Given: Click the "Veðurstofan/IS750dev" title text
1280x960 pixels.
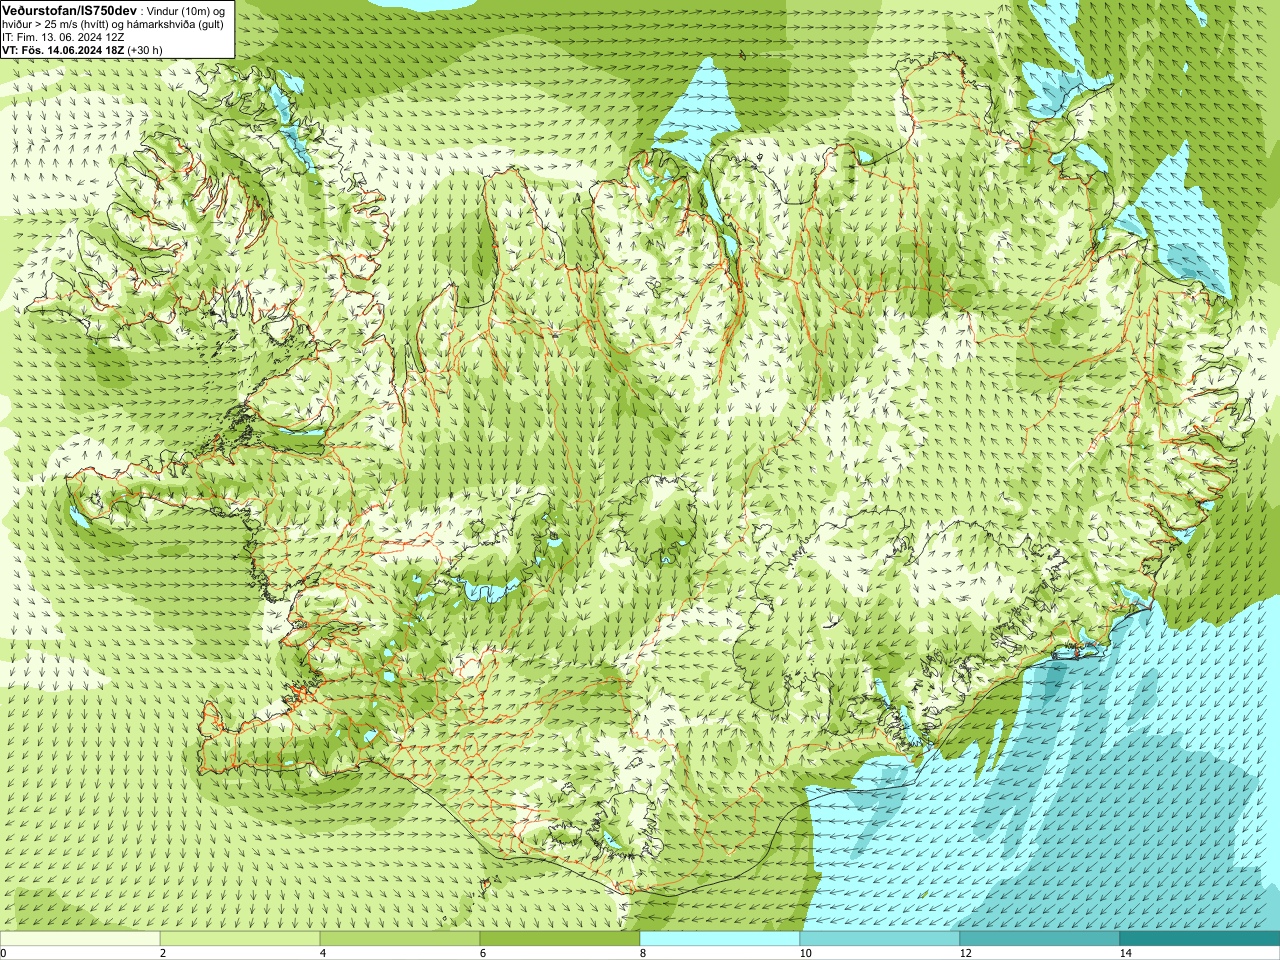Looking at the screenshot, I should pyautogui.click(x=69, y=9).
